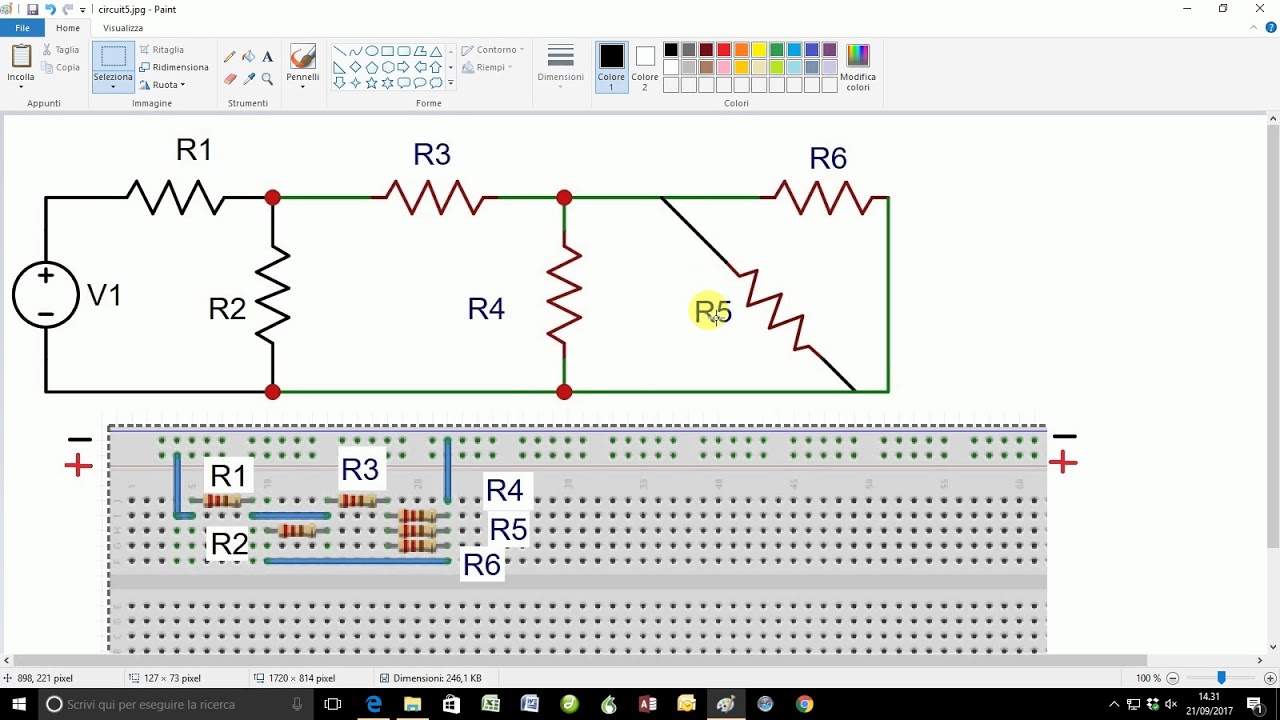Pick the green color swatch
The width and height of the screenshot is (1280, 720).
click(777, 50)
